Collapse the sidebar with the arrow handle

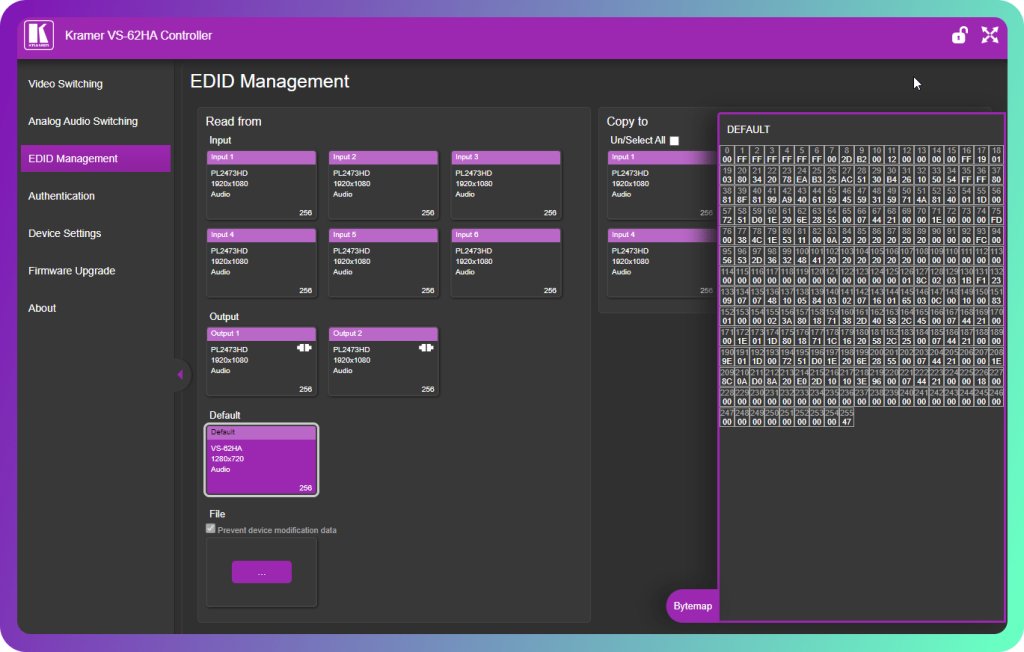(180, 374)
